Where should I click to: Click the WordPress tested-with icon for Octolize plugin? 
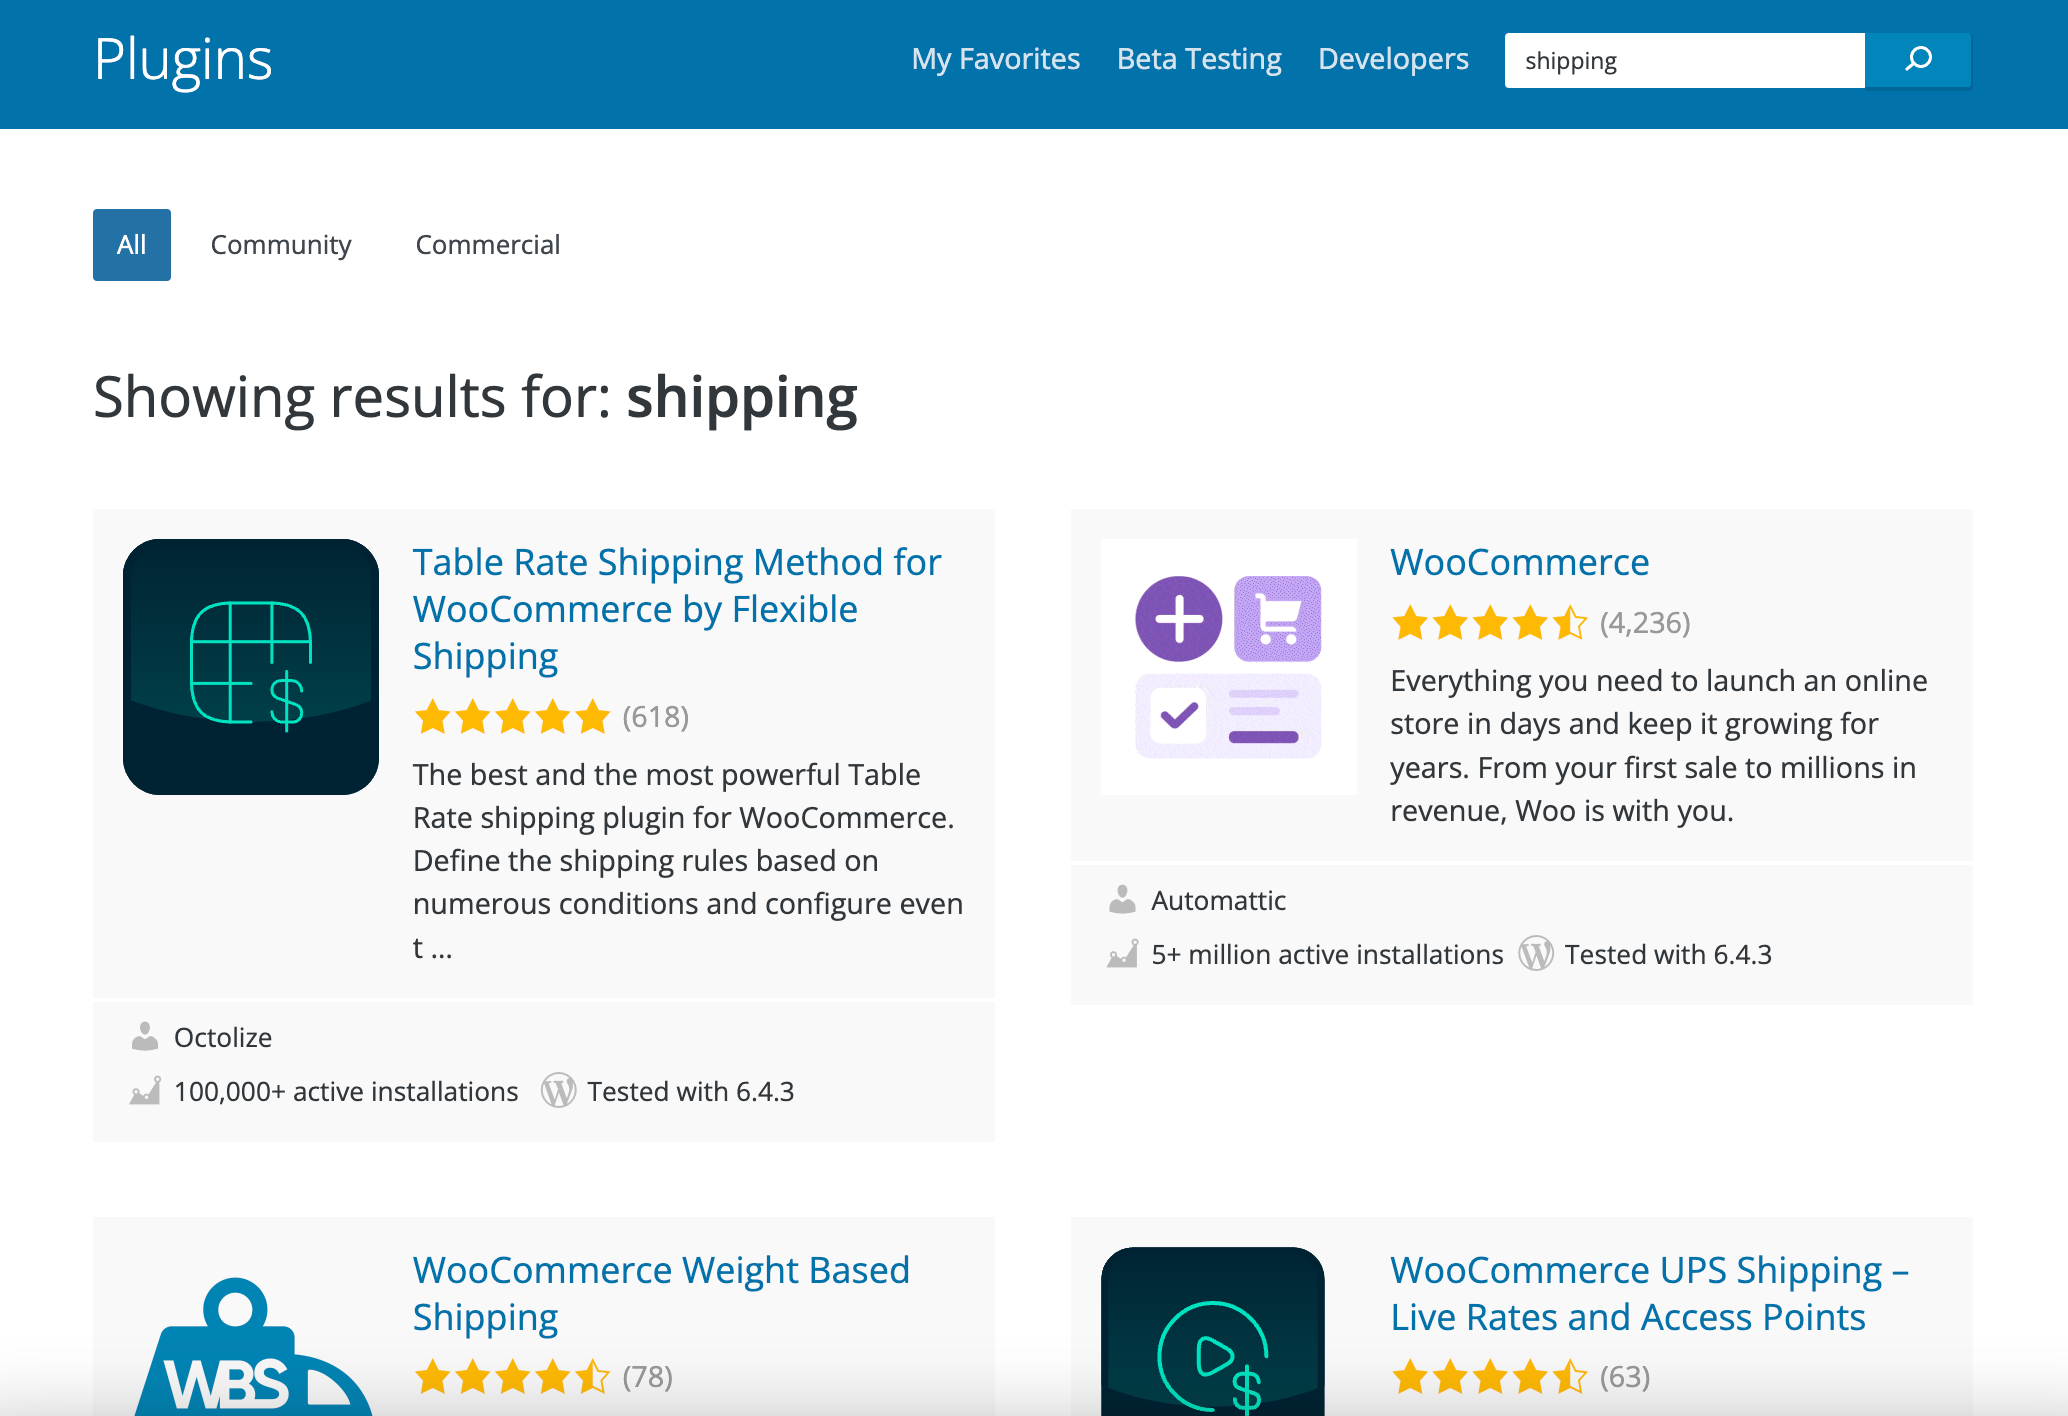coord(558,1091)
